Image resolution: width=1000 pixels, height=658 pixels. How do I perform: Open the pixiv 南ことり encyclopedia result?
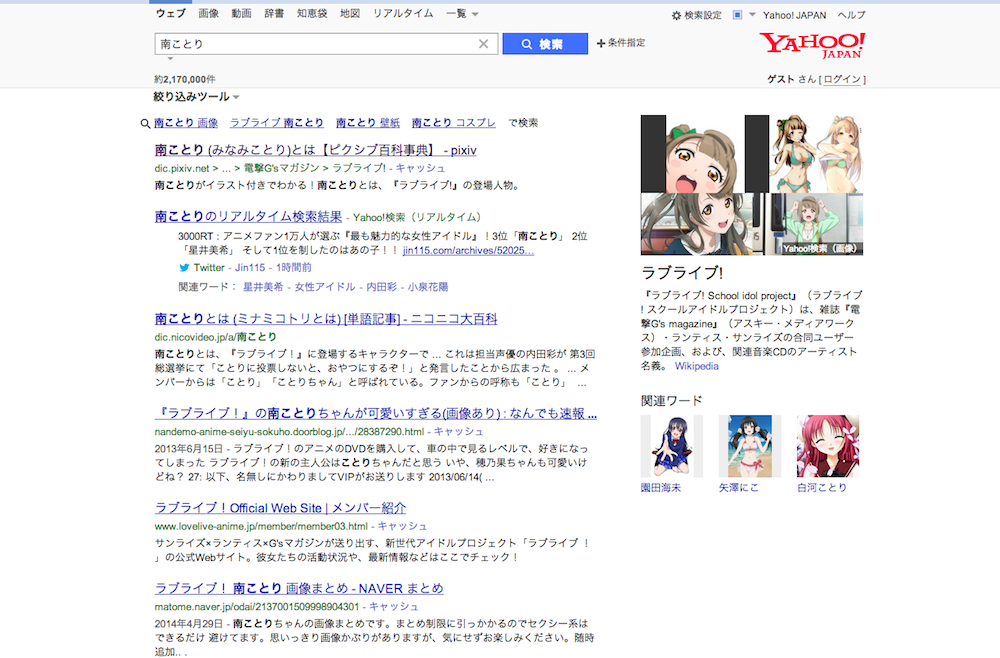coord(314,150)
